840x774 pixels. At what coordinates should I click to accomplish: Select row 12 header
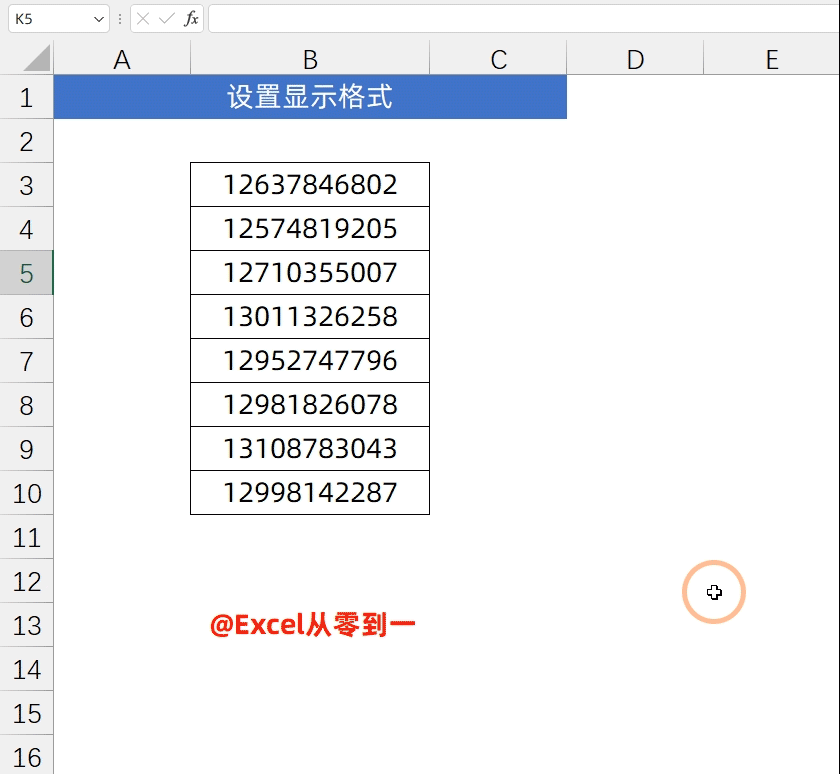[x=26, y=581]
